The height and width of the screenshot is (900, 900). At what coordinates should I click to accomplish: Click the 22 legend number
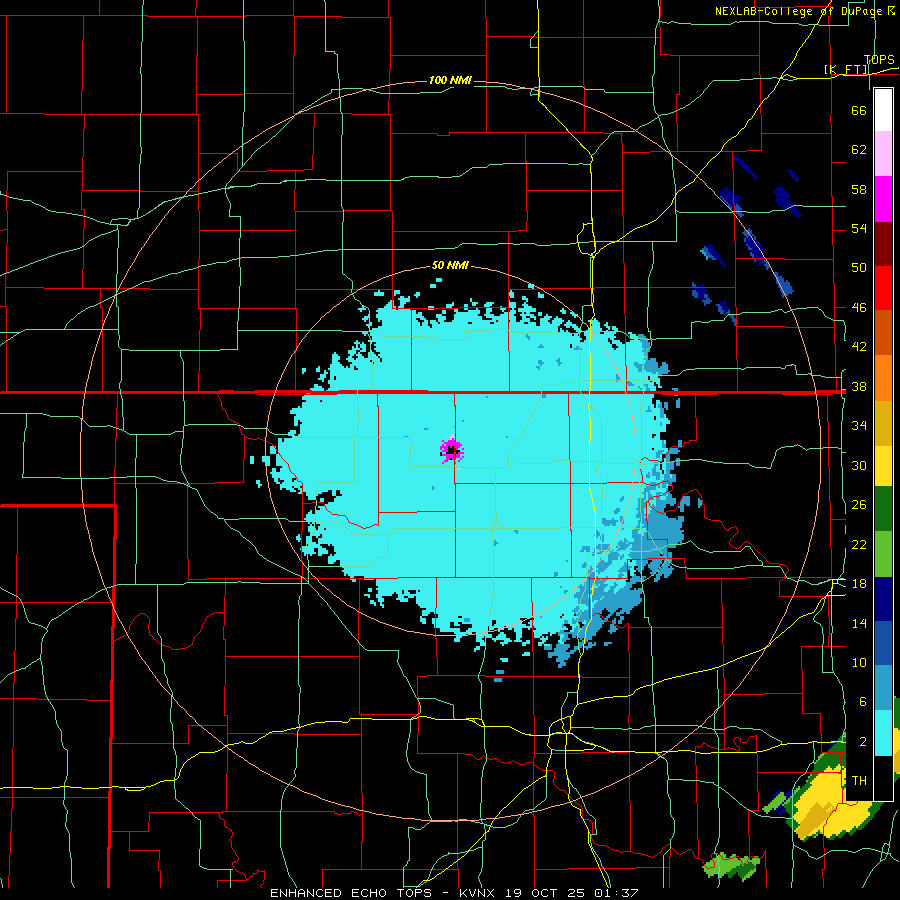859,544
